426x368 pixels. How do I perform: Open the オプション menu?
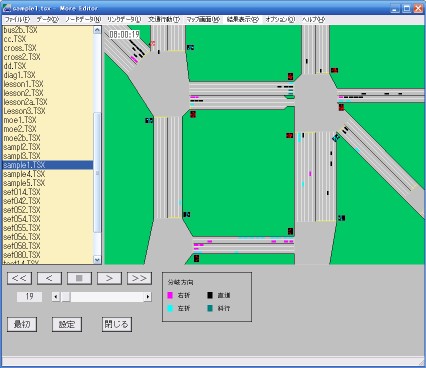click(280, 19)
